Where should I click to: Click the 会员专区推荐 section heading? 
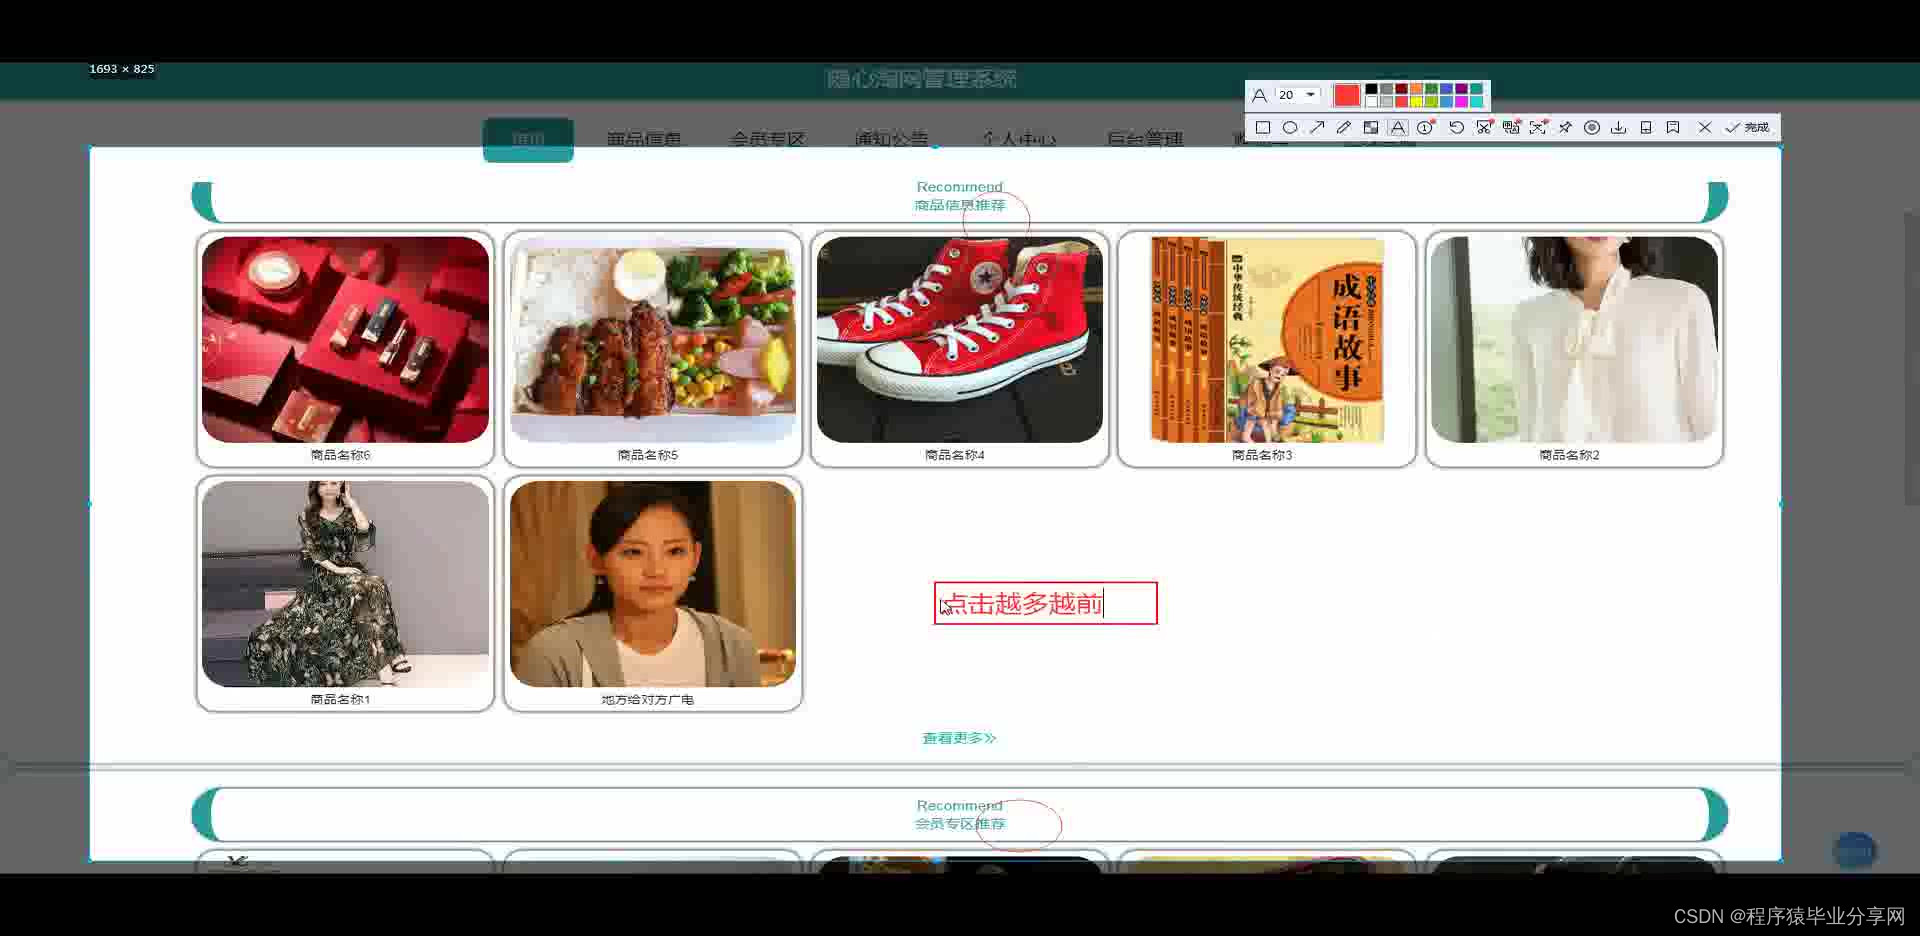(959, 824)
